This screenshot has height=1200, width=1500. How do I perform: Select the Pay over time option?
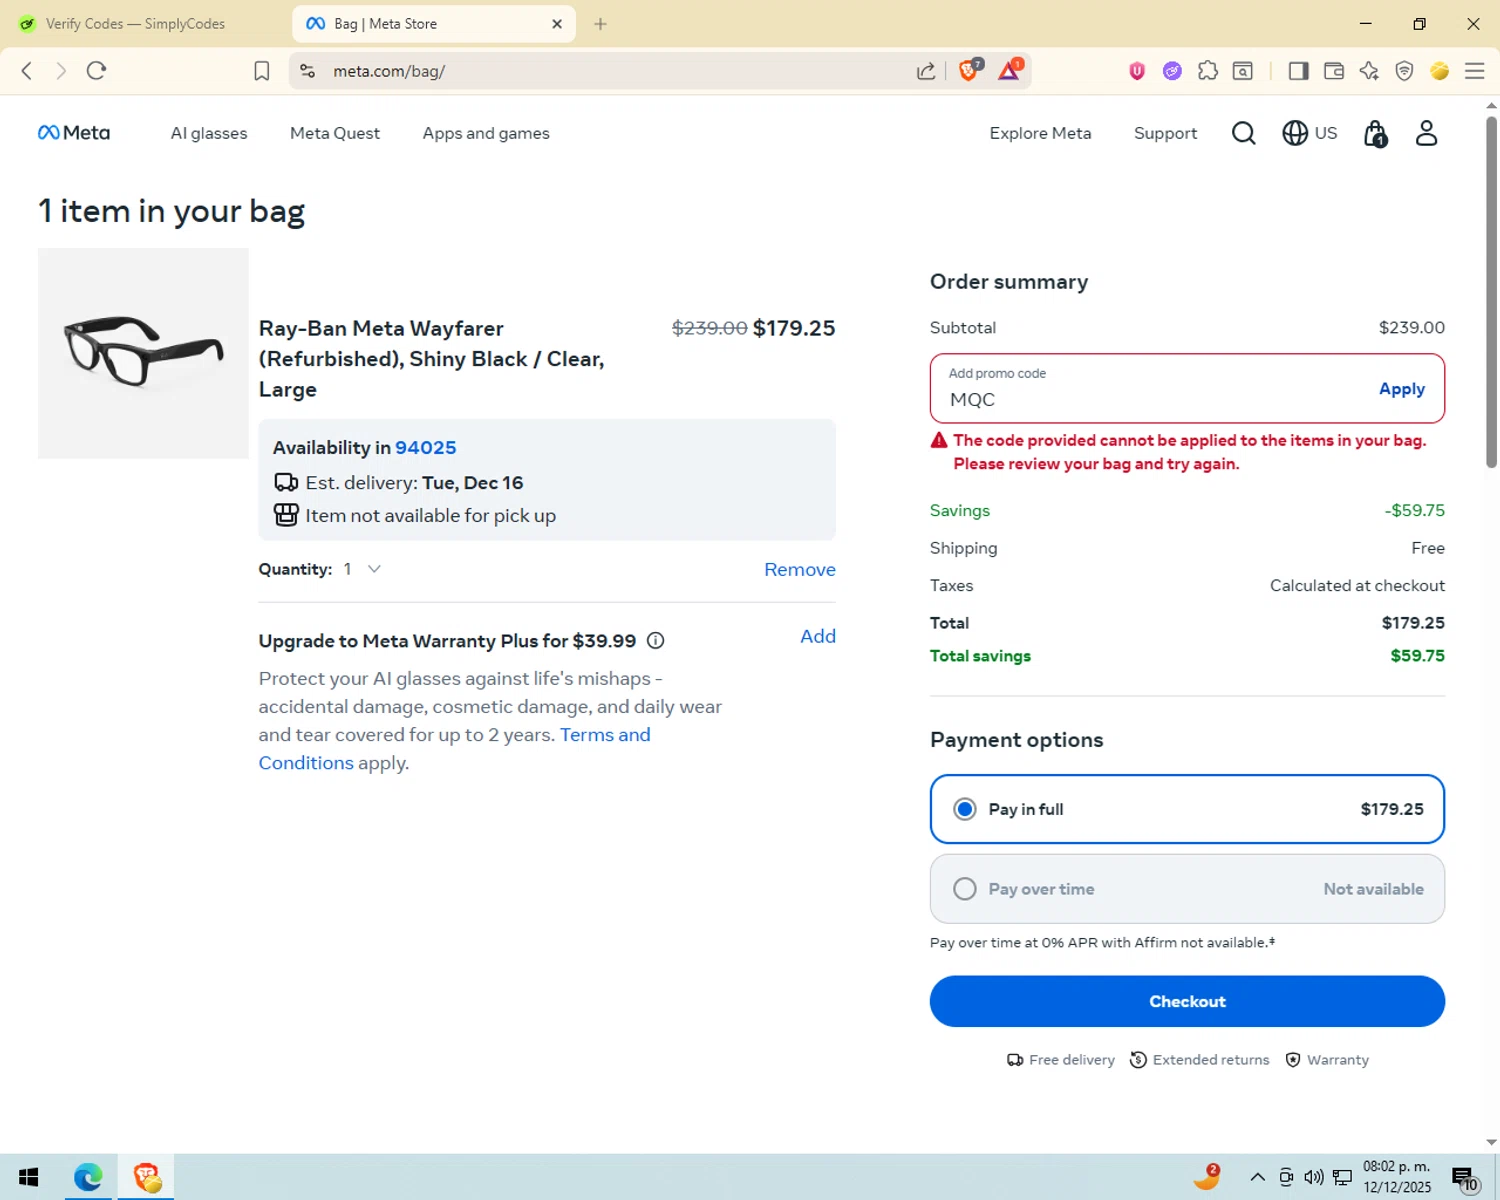coord(1187,889)
